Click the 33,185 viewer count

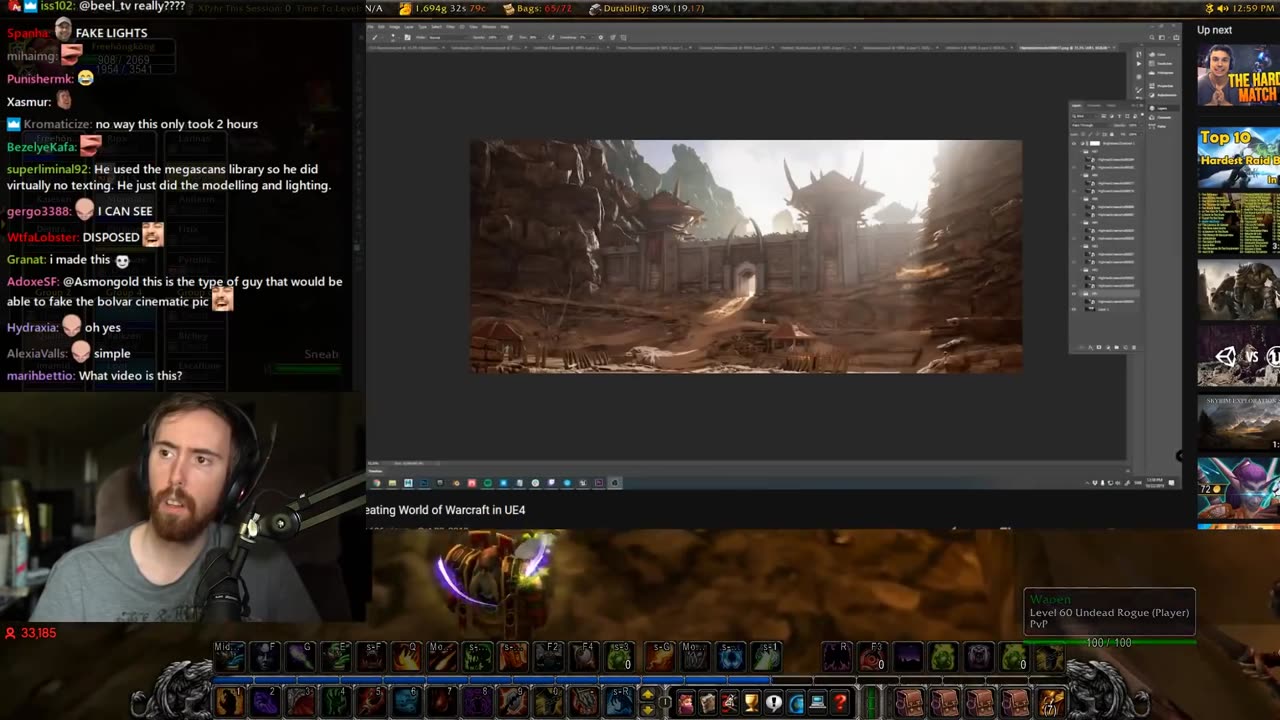pos(30,633)
